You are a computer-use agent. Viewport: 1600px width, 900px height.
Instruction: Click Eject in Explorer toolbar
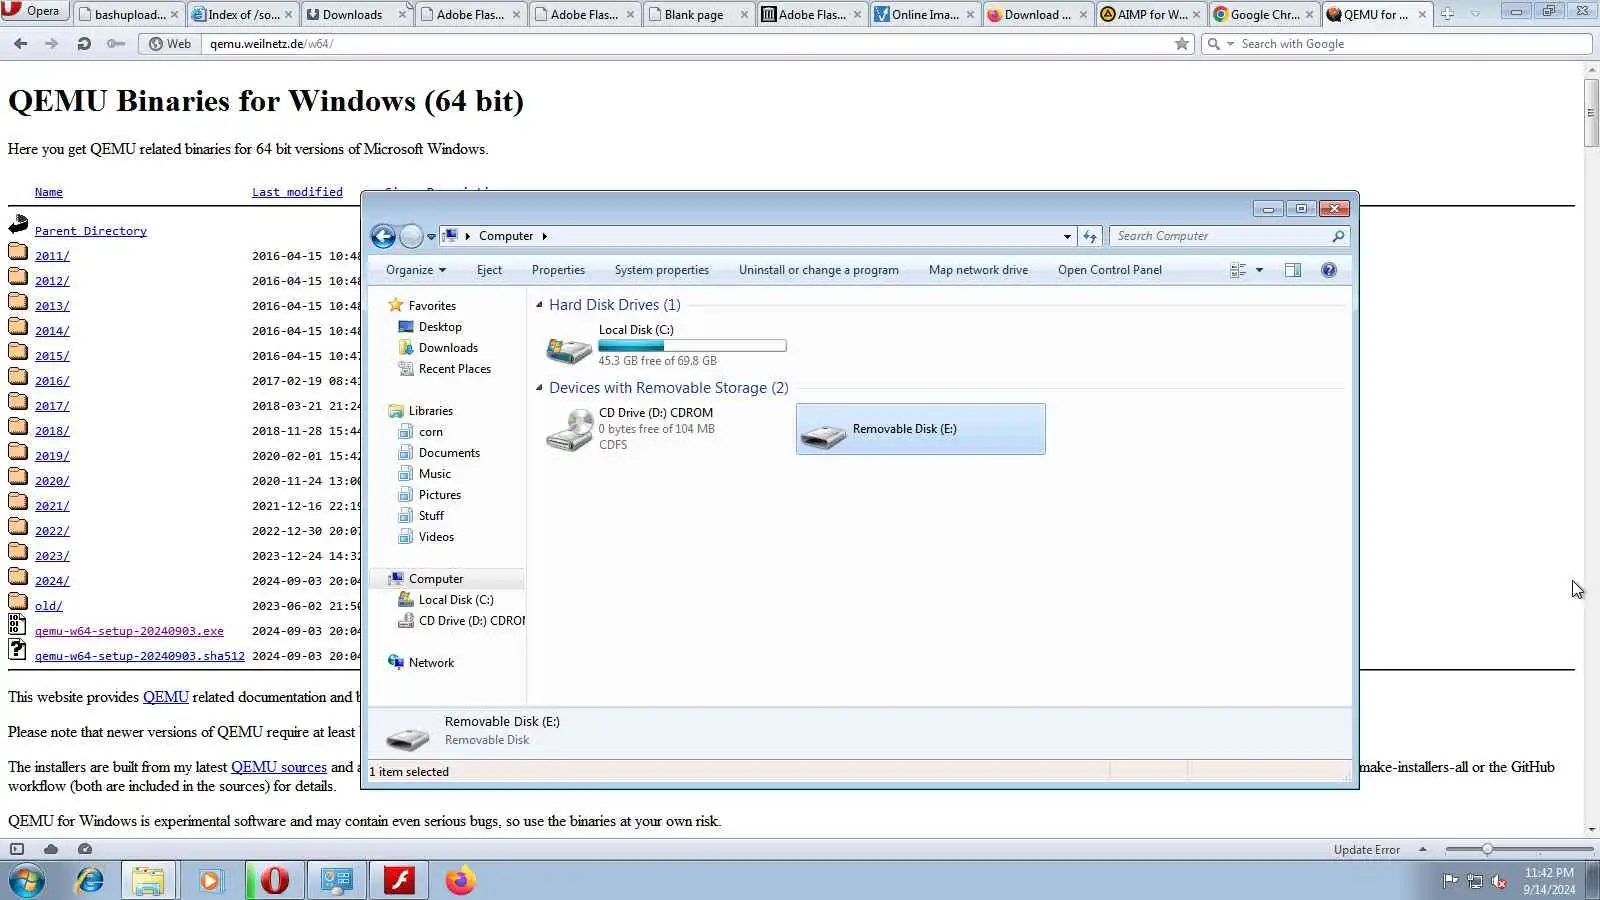pos(489,270)
